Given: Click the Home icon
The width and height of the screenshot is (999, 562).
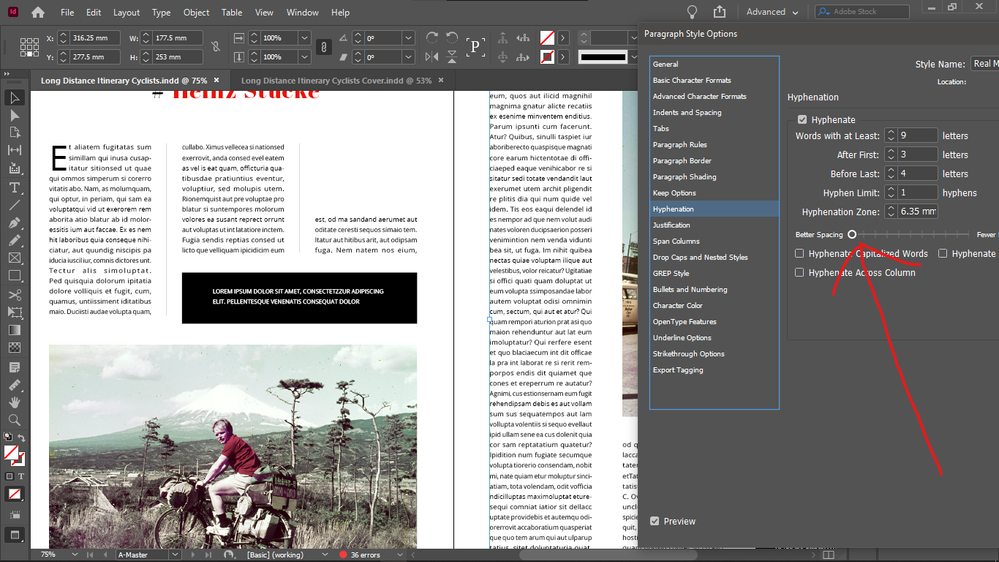Looking at the screenshot, I should [37, 13].
